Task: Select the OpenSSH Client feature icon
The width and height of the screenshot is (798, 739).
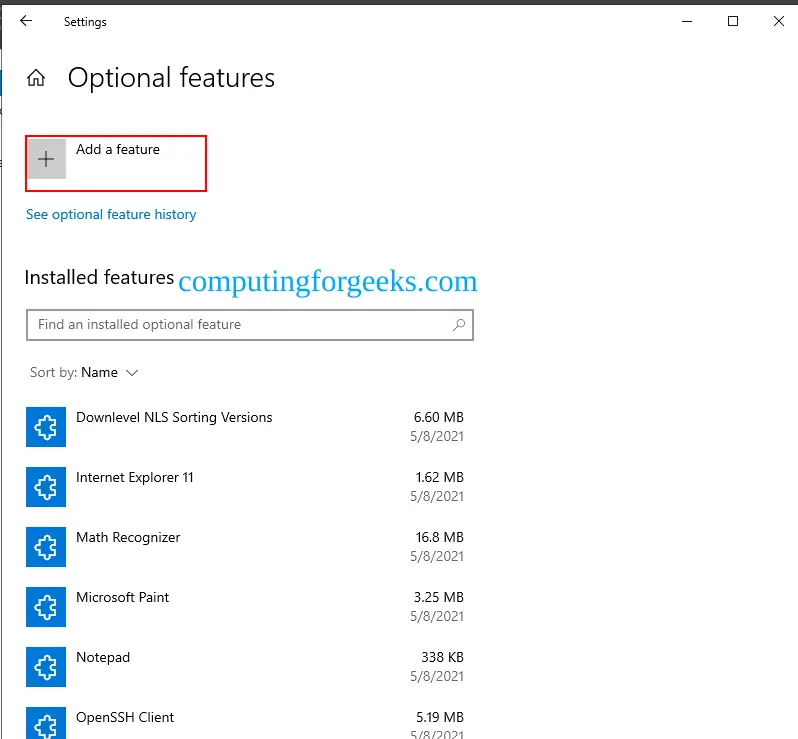Action: click(46, 723)
